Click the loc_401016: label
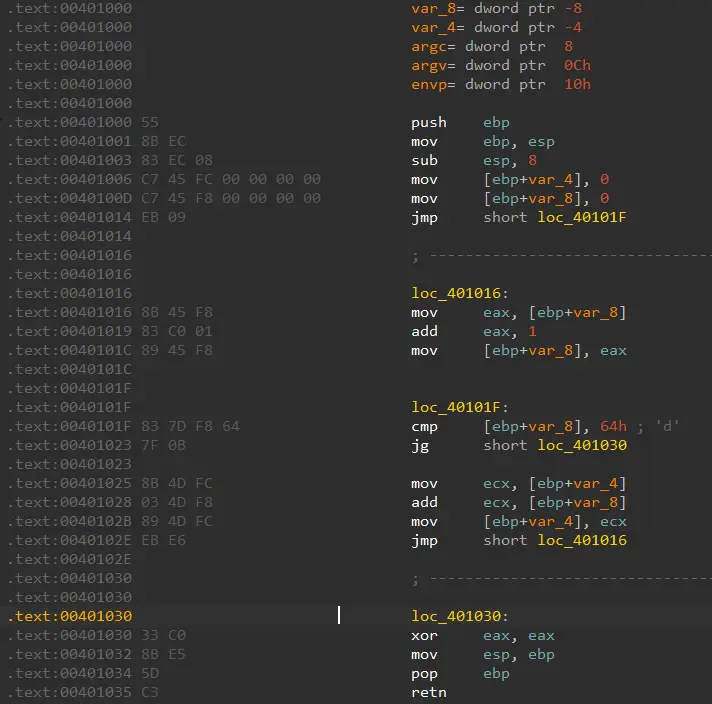The width and height of the screenshot is (712, 704). tap(460, 293)
